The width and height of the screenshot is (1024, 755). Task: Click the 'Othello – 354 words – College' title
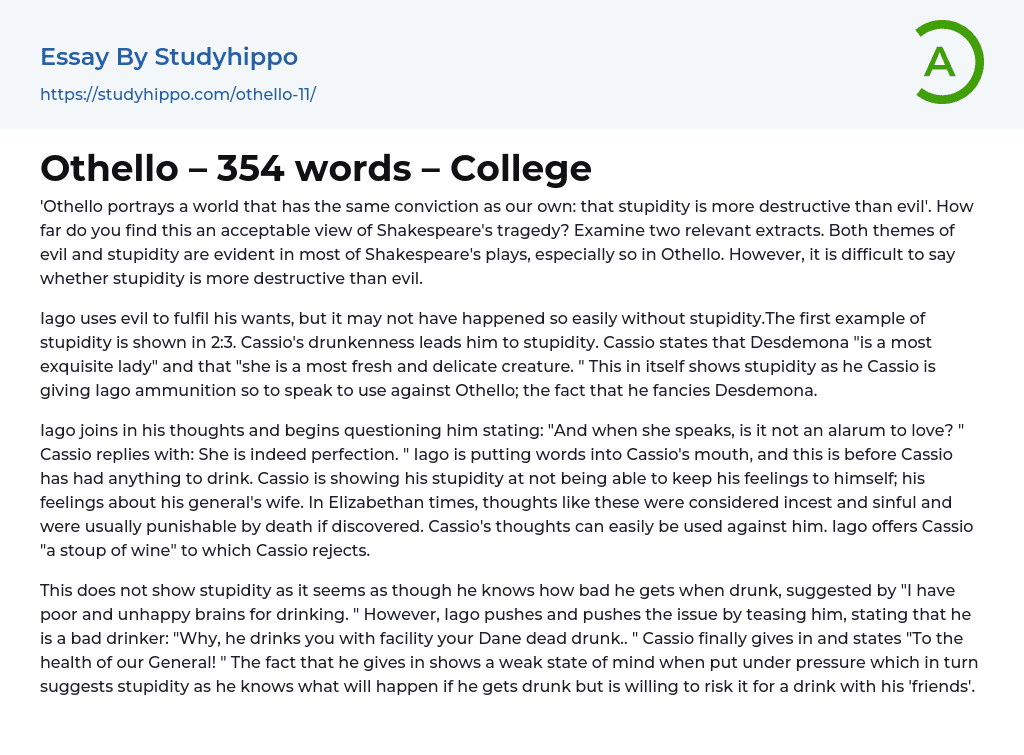[316, 168]
